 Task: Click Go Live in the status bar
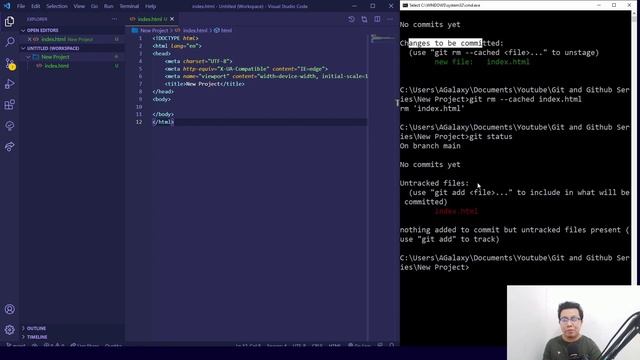(x=359, y=345)
